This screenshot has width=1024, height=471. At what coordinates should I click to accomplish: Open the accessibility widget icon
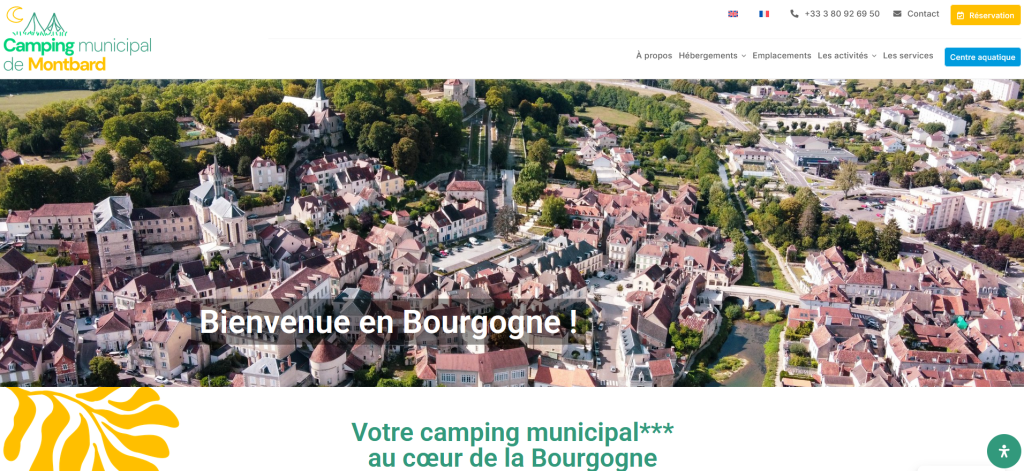click(1003, 451)
